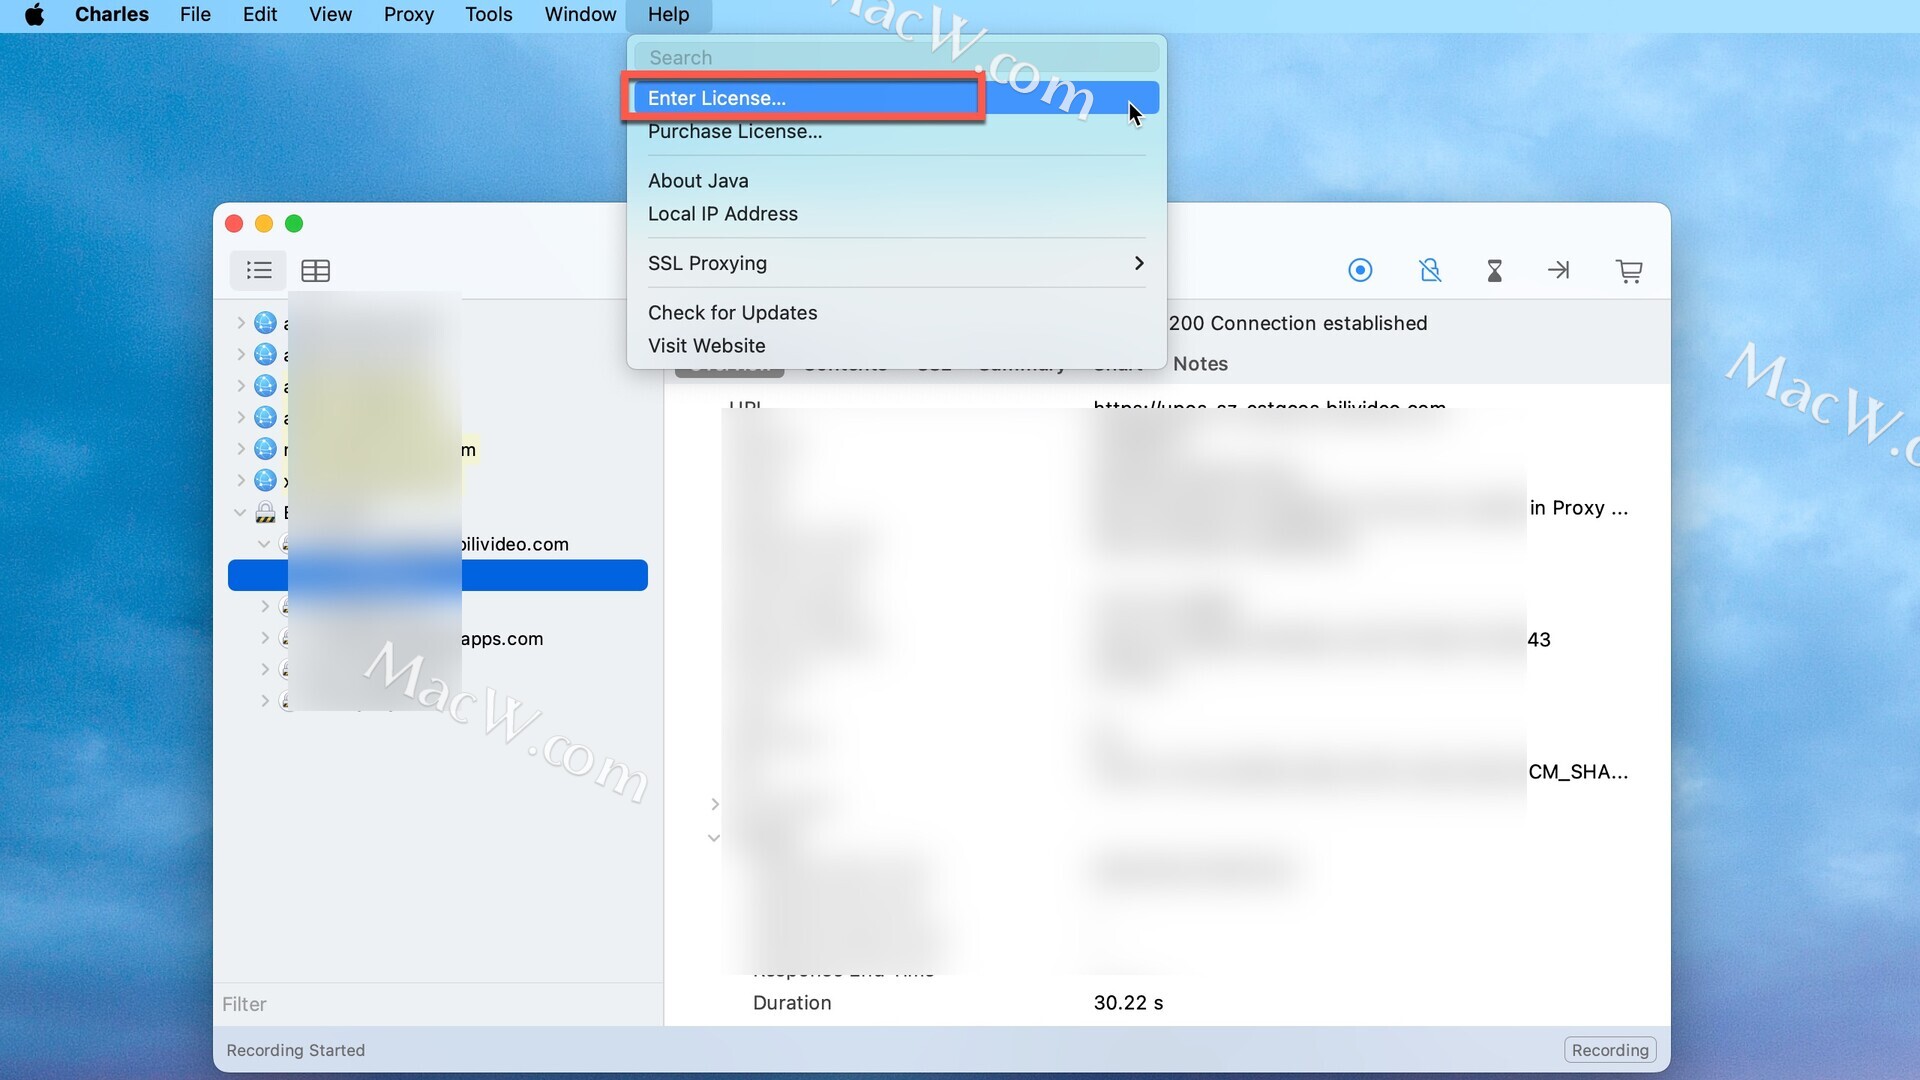Toggle SSL proxying padlock icon

[1430, 270]
